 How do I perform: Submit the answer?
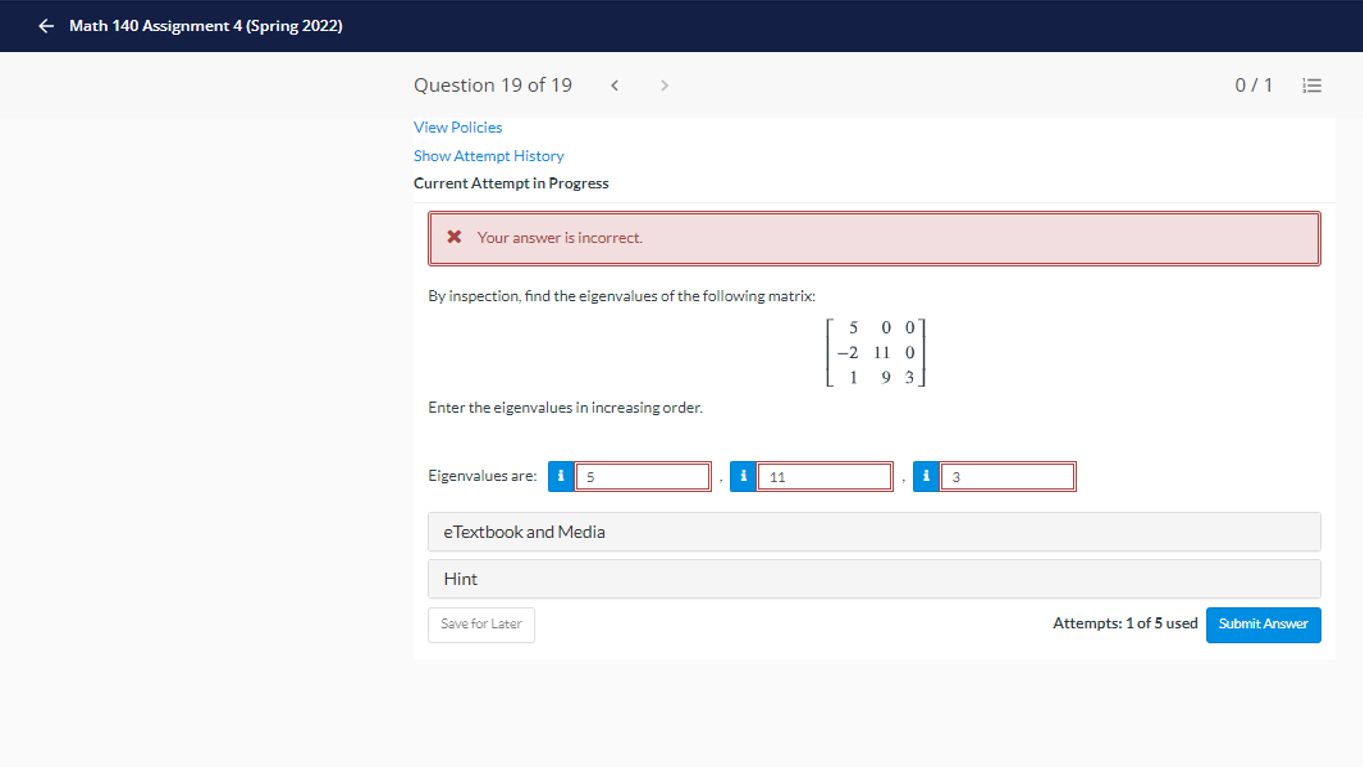click(x=1263, y=624)
